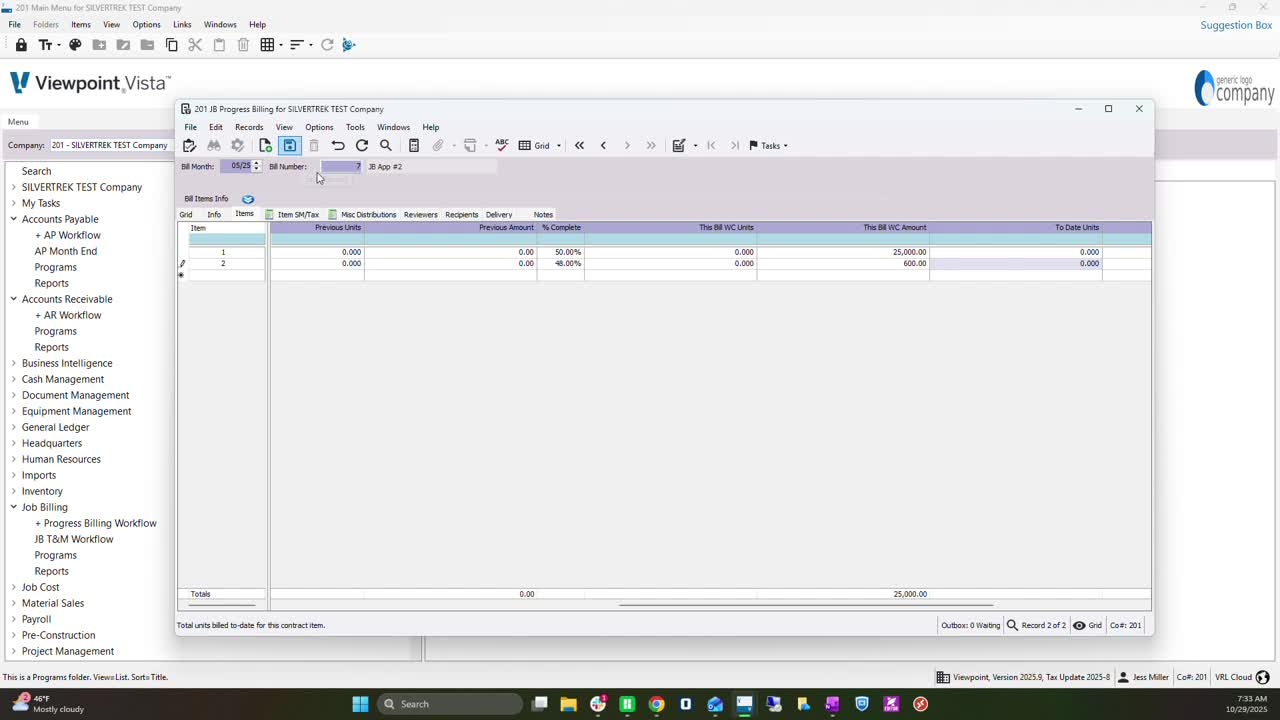Click the clipboard edit icon in Progress Billing
The width and height of the screenshot is (1280, 720).
pyautogui.click(x=189, y=146)
